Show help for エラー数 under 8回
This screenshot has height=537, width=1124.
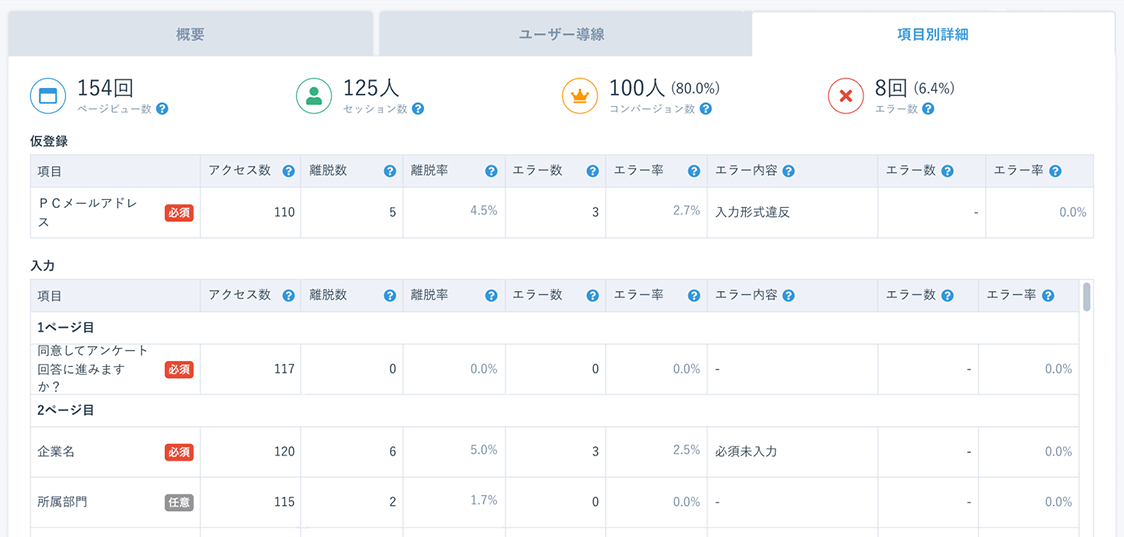[928, 109]
